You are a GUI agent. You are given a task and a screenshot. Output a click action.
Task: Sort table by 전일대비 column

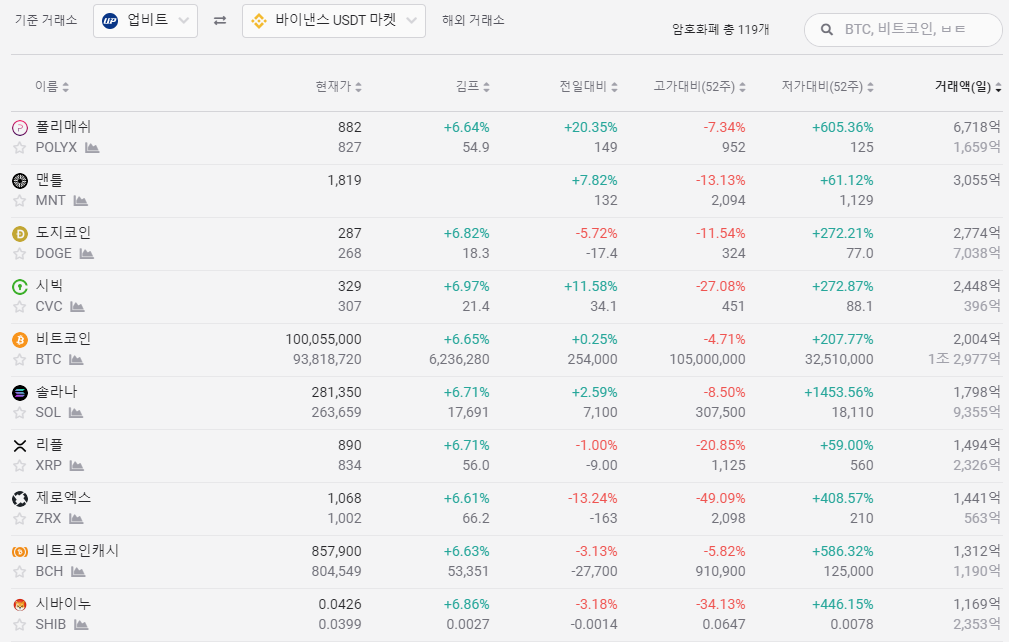pyautogui.click(x=588, y=87)
